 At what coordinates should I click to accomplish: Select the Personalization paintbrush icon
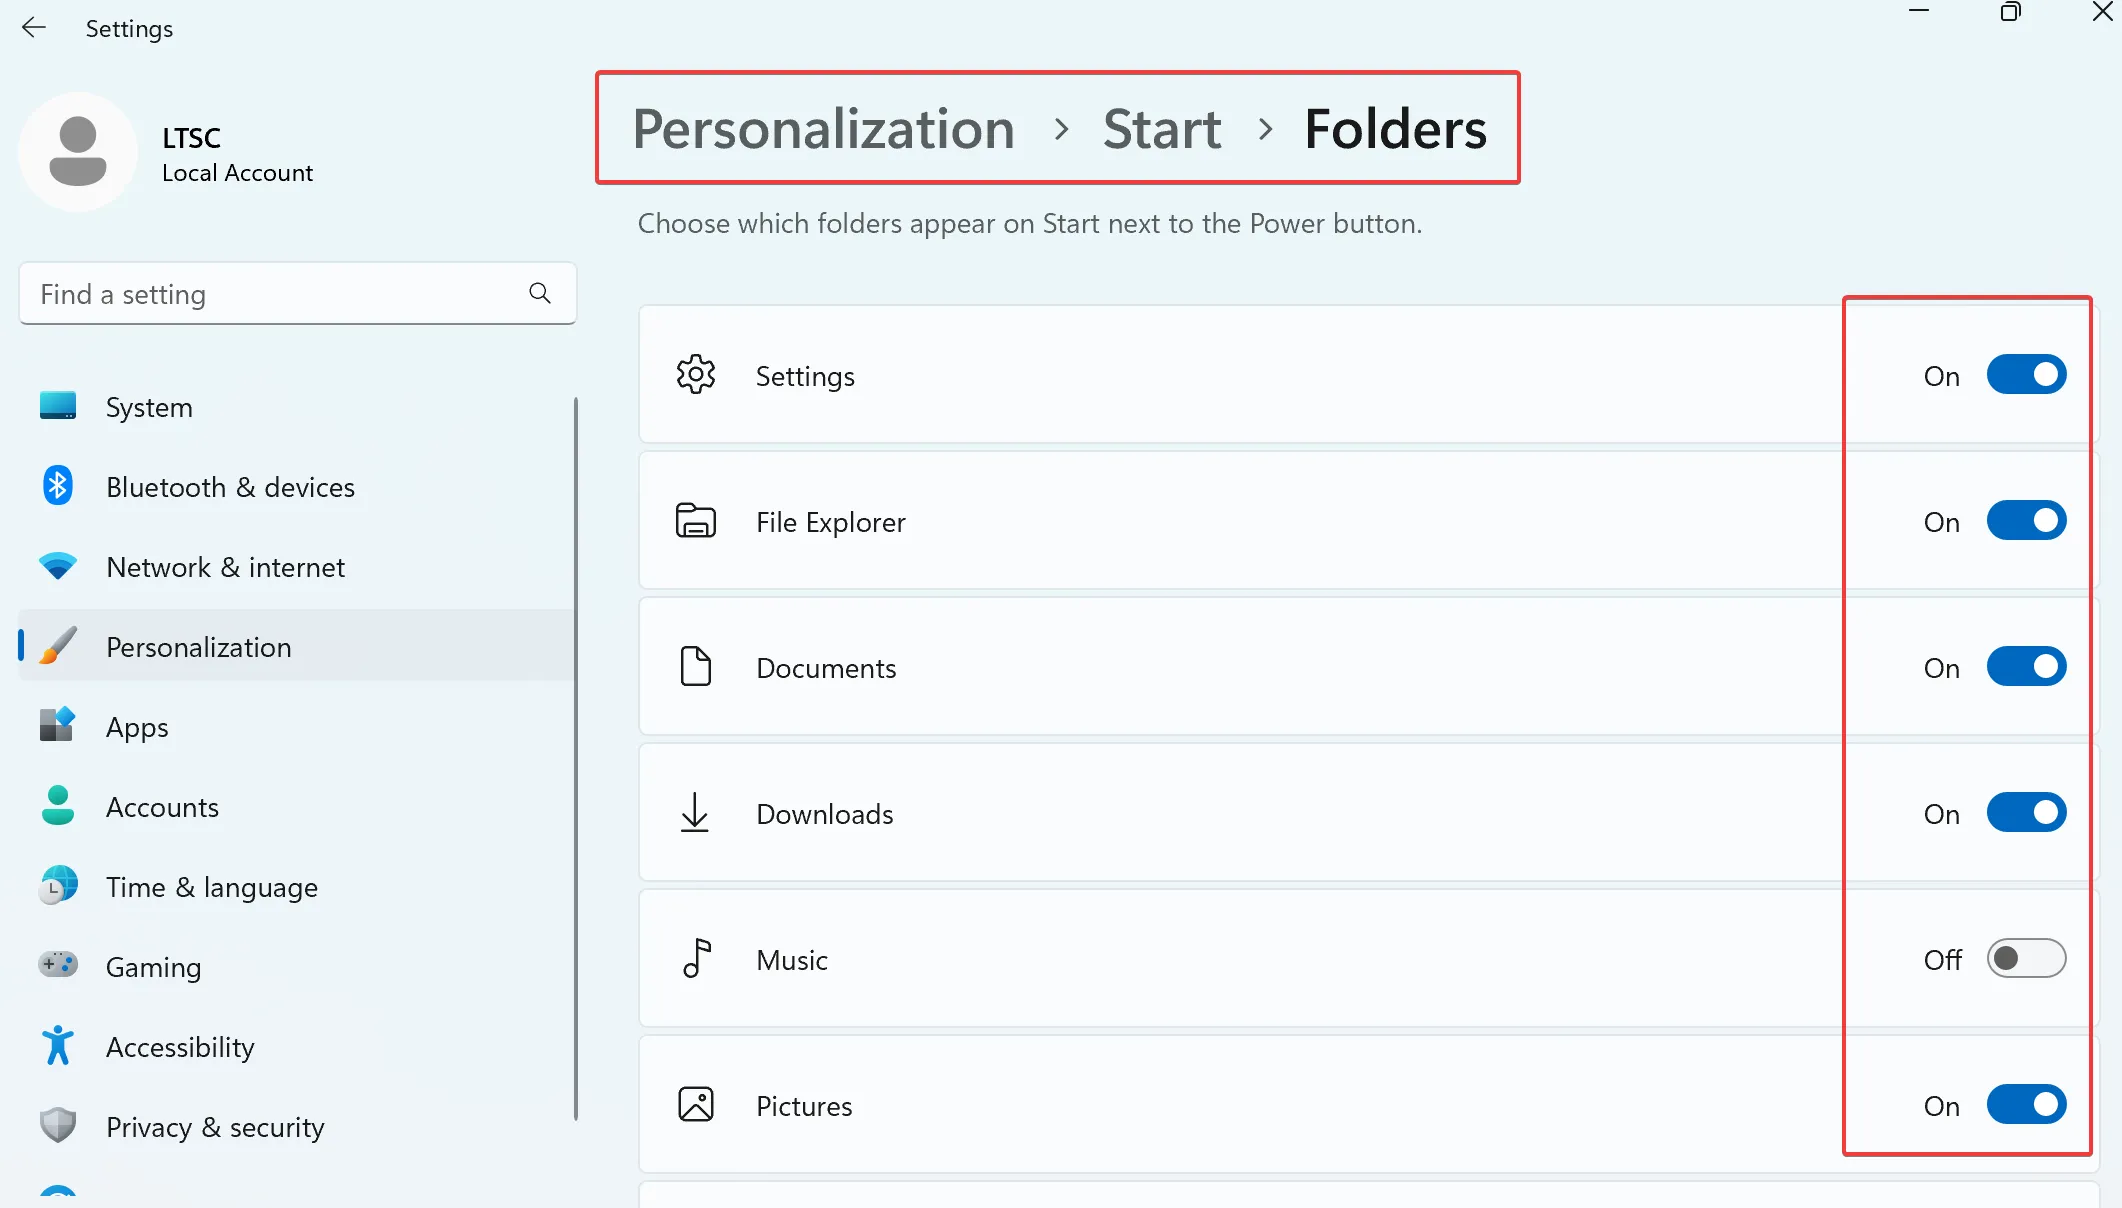point(57,646)
